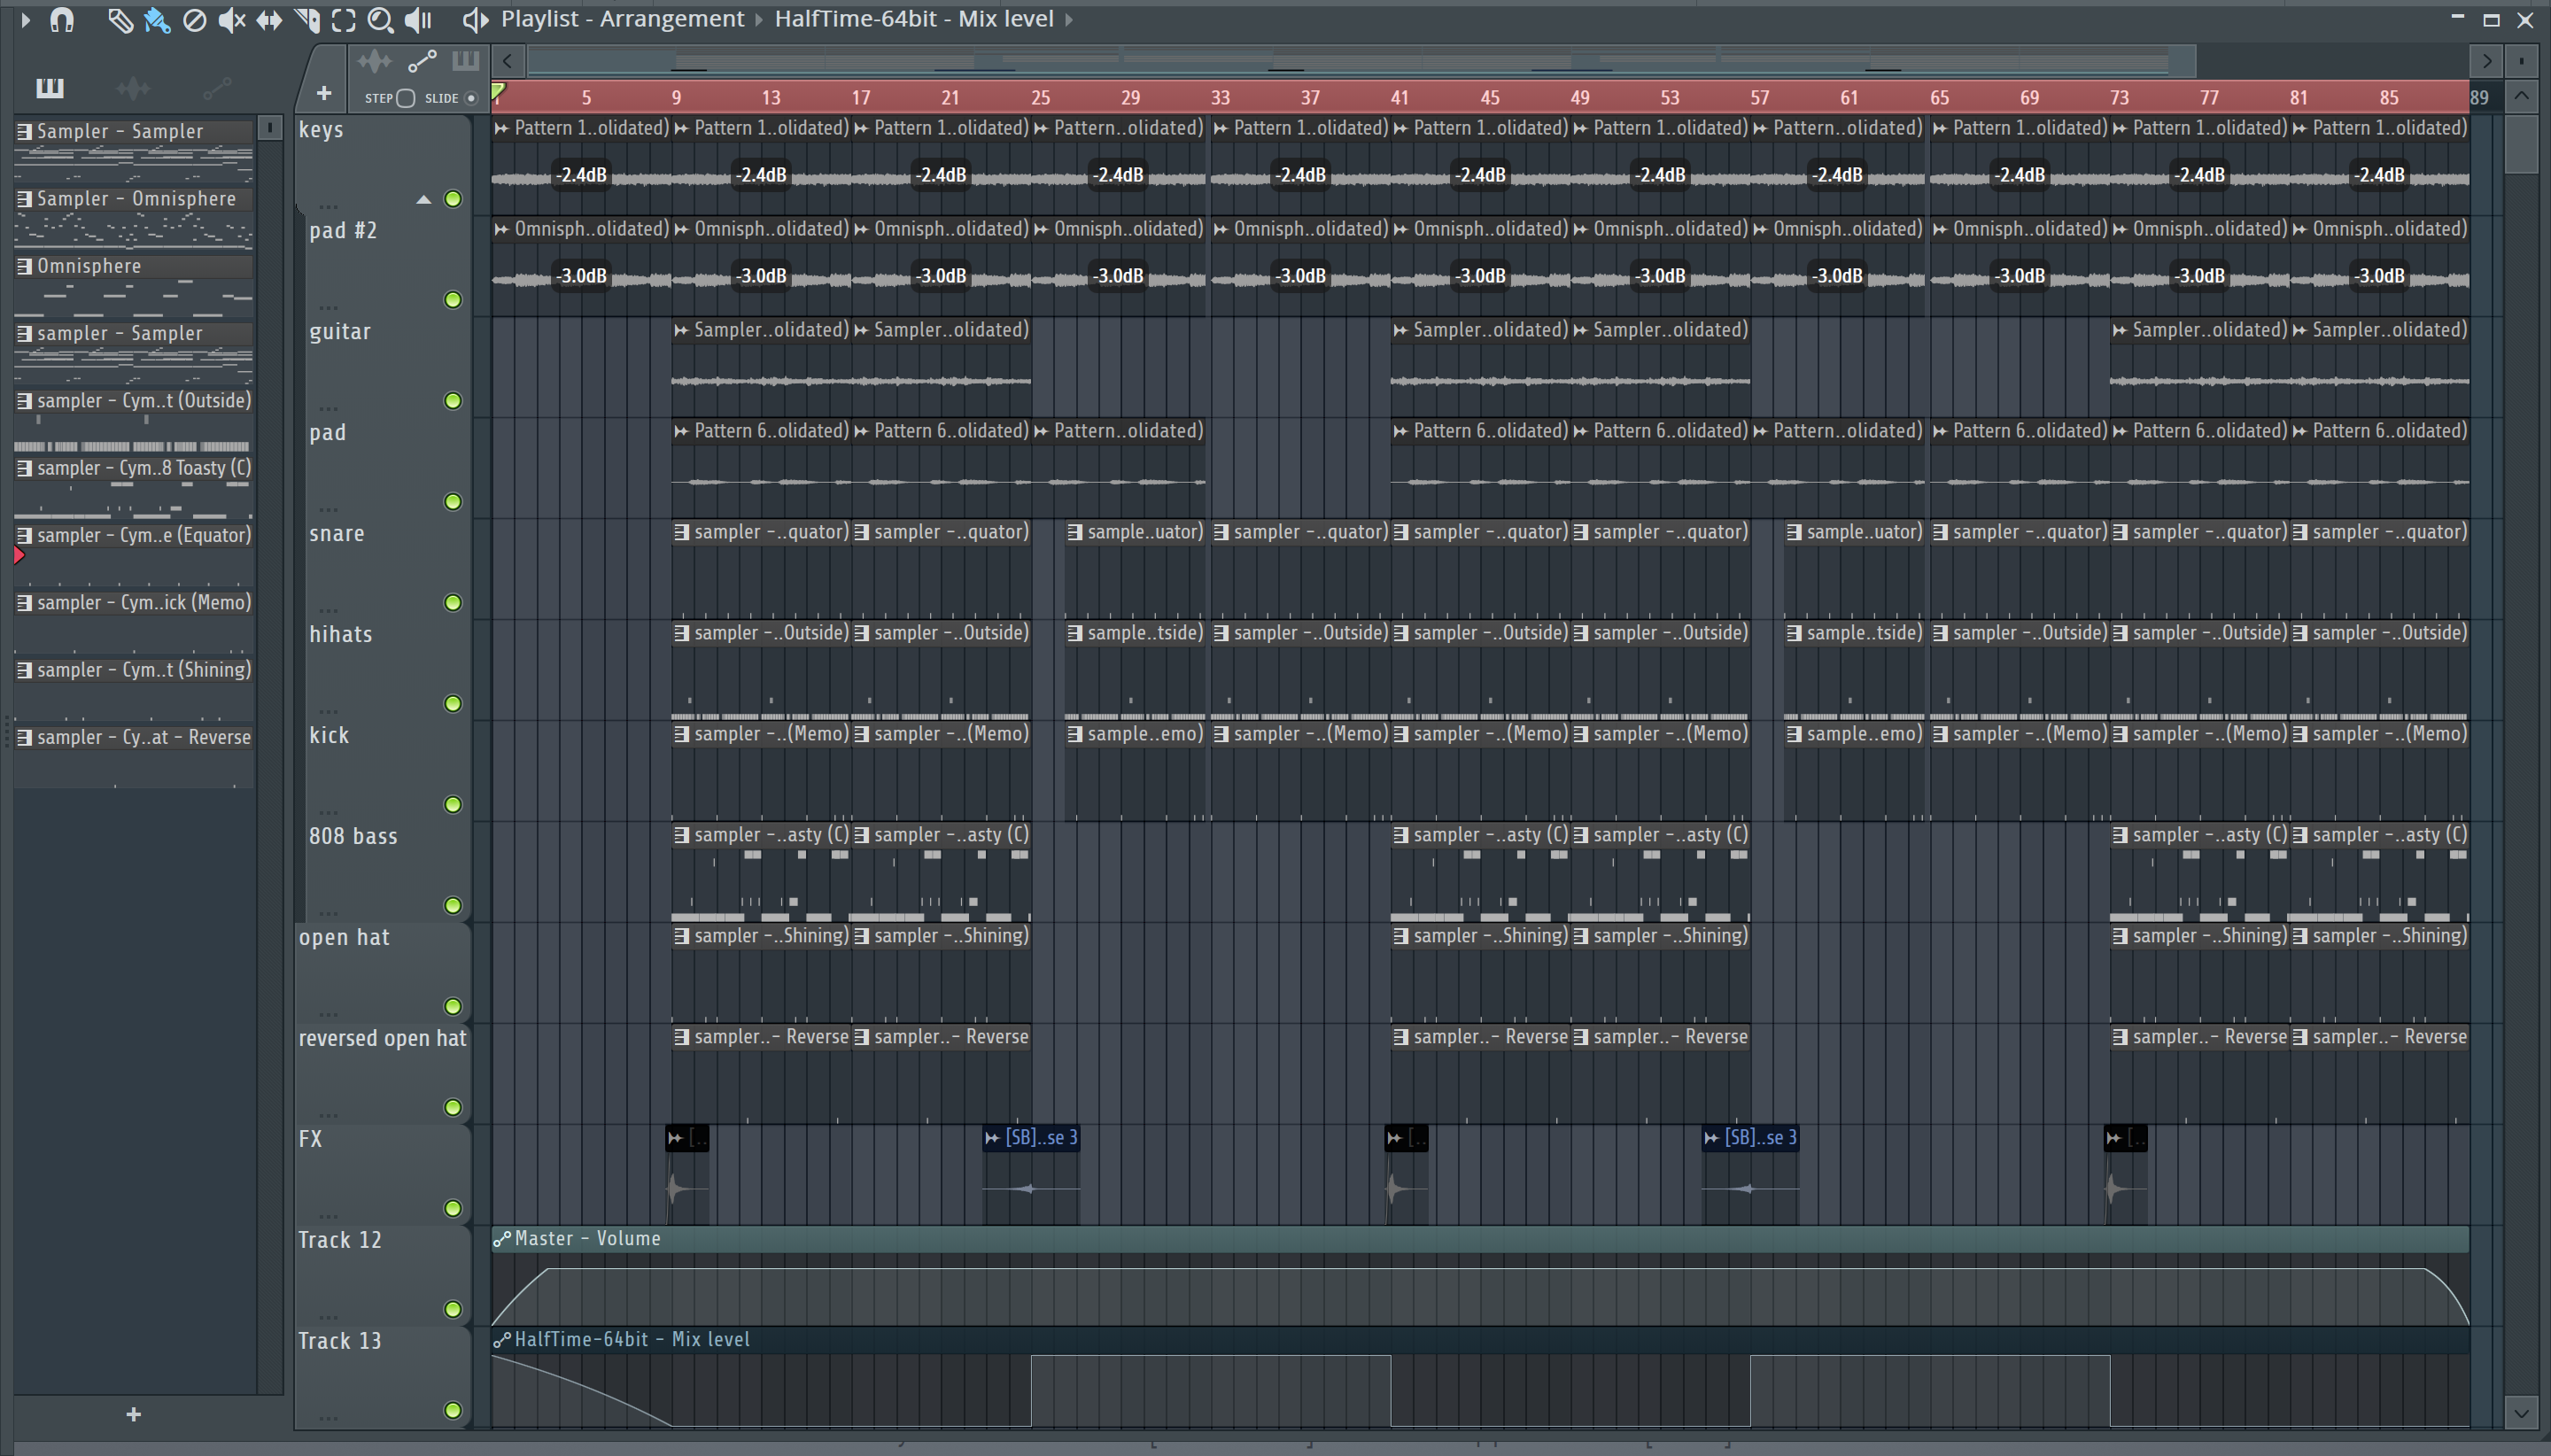
Task: Click the right horizontal scroll arrow
Action: click(2486, 62)
